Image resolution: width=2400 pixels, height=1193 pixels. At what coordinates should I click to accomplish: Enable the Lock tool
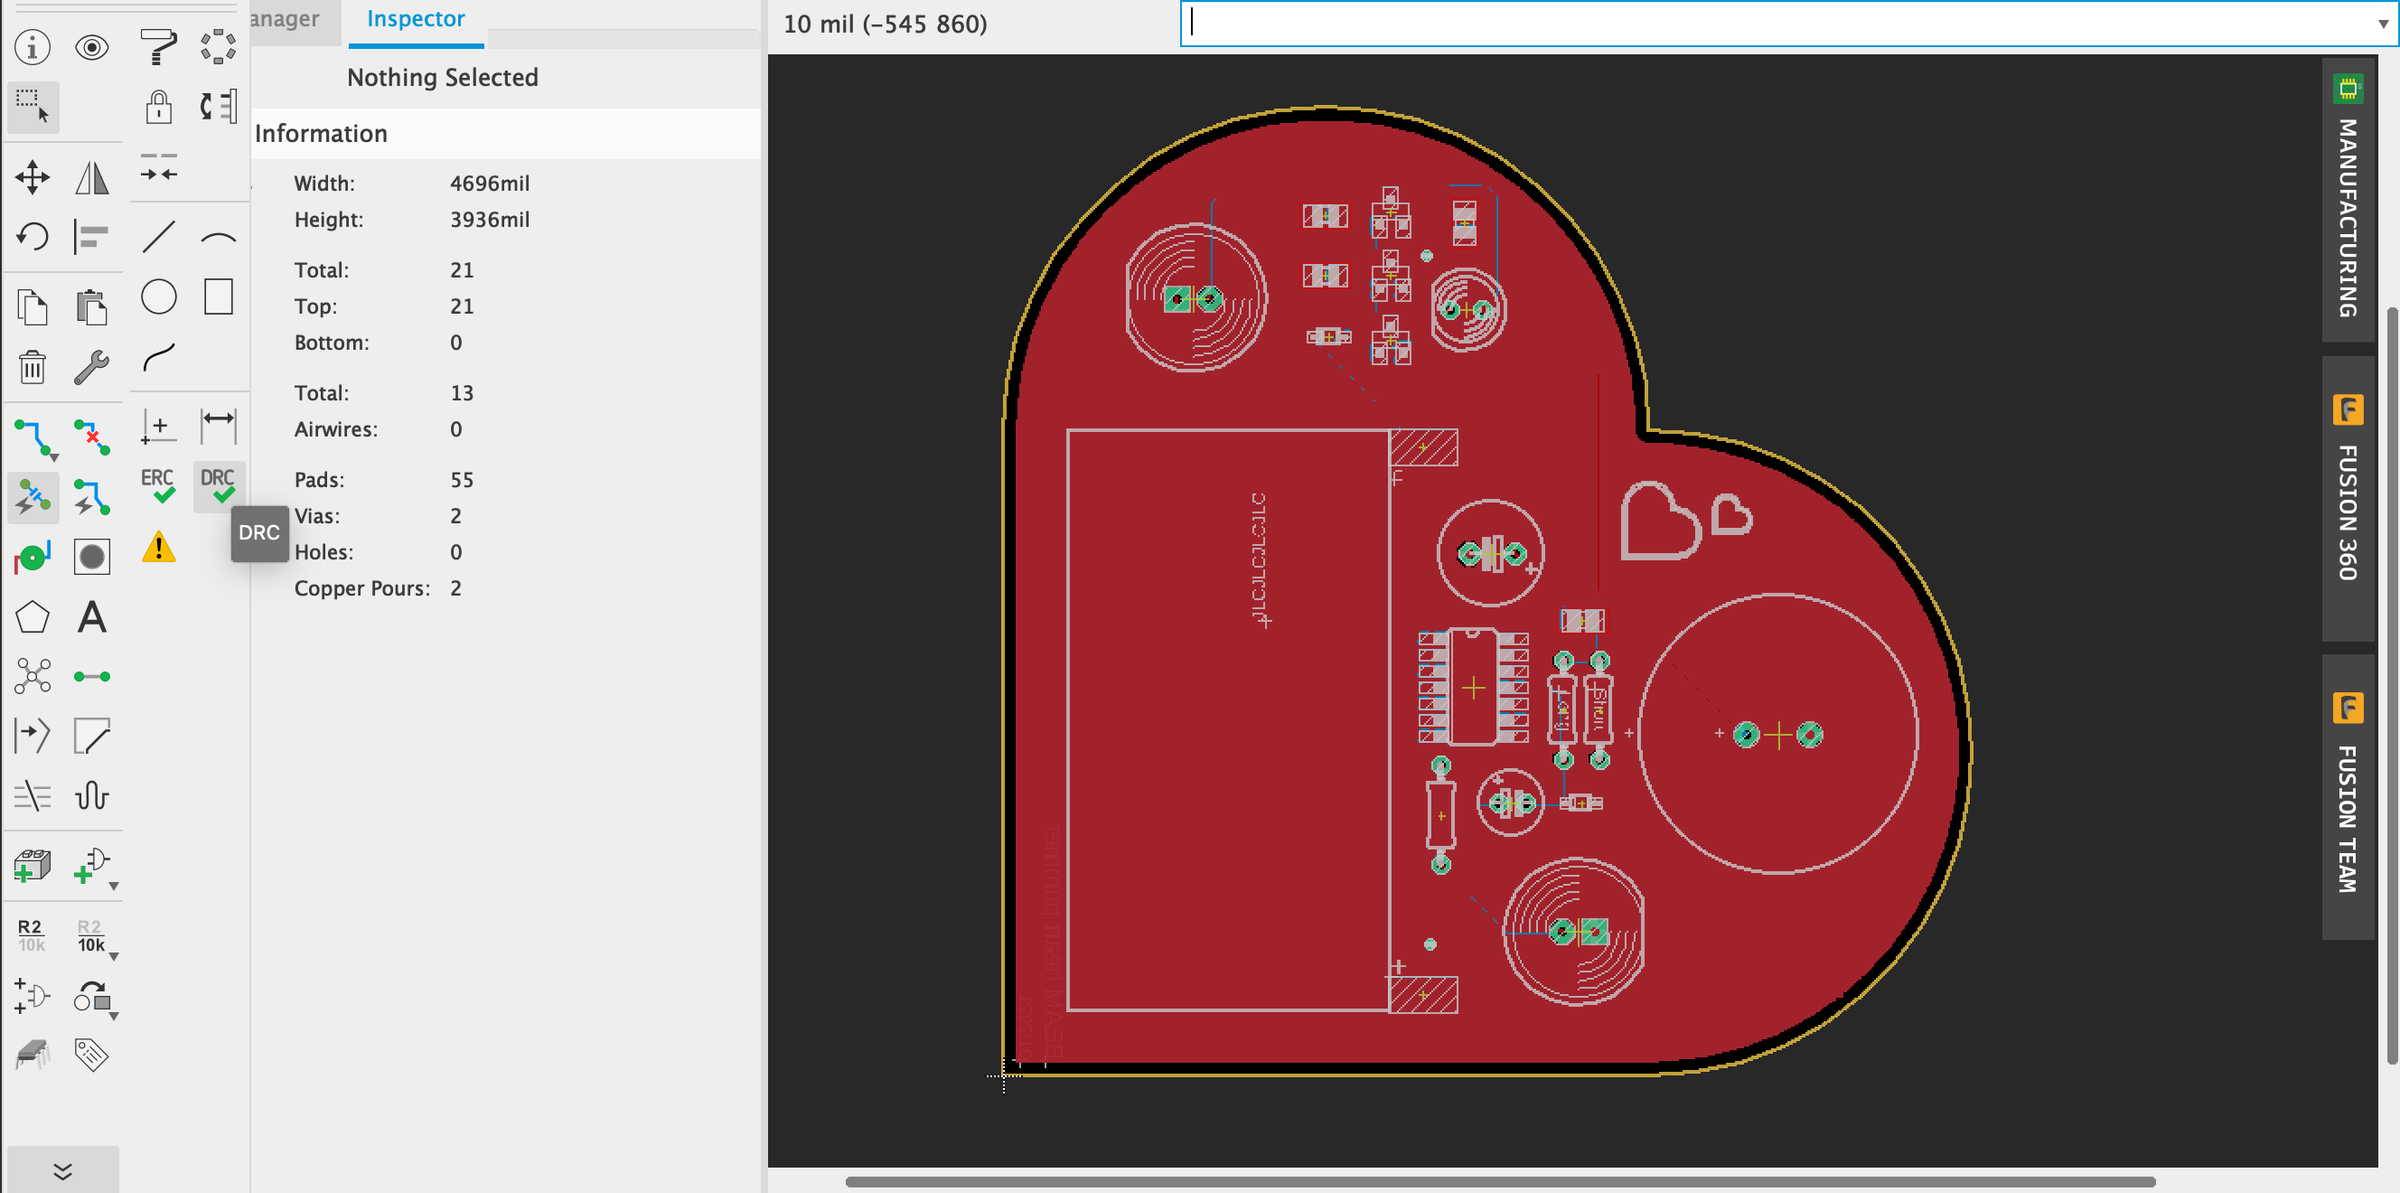[x=158, y=107]
